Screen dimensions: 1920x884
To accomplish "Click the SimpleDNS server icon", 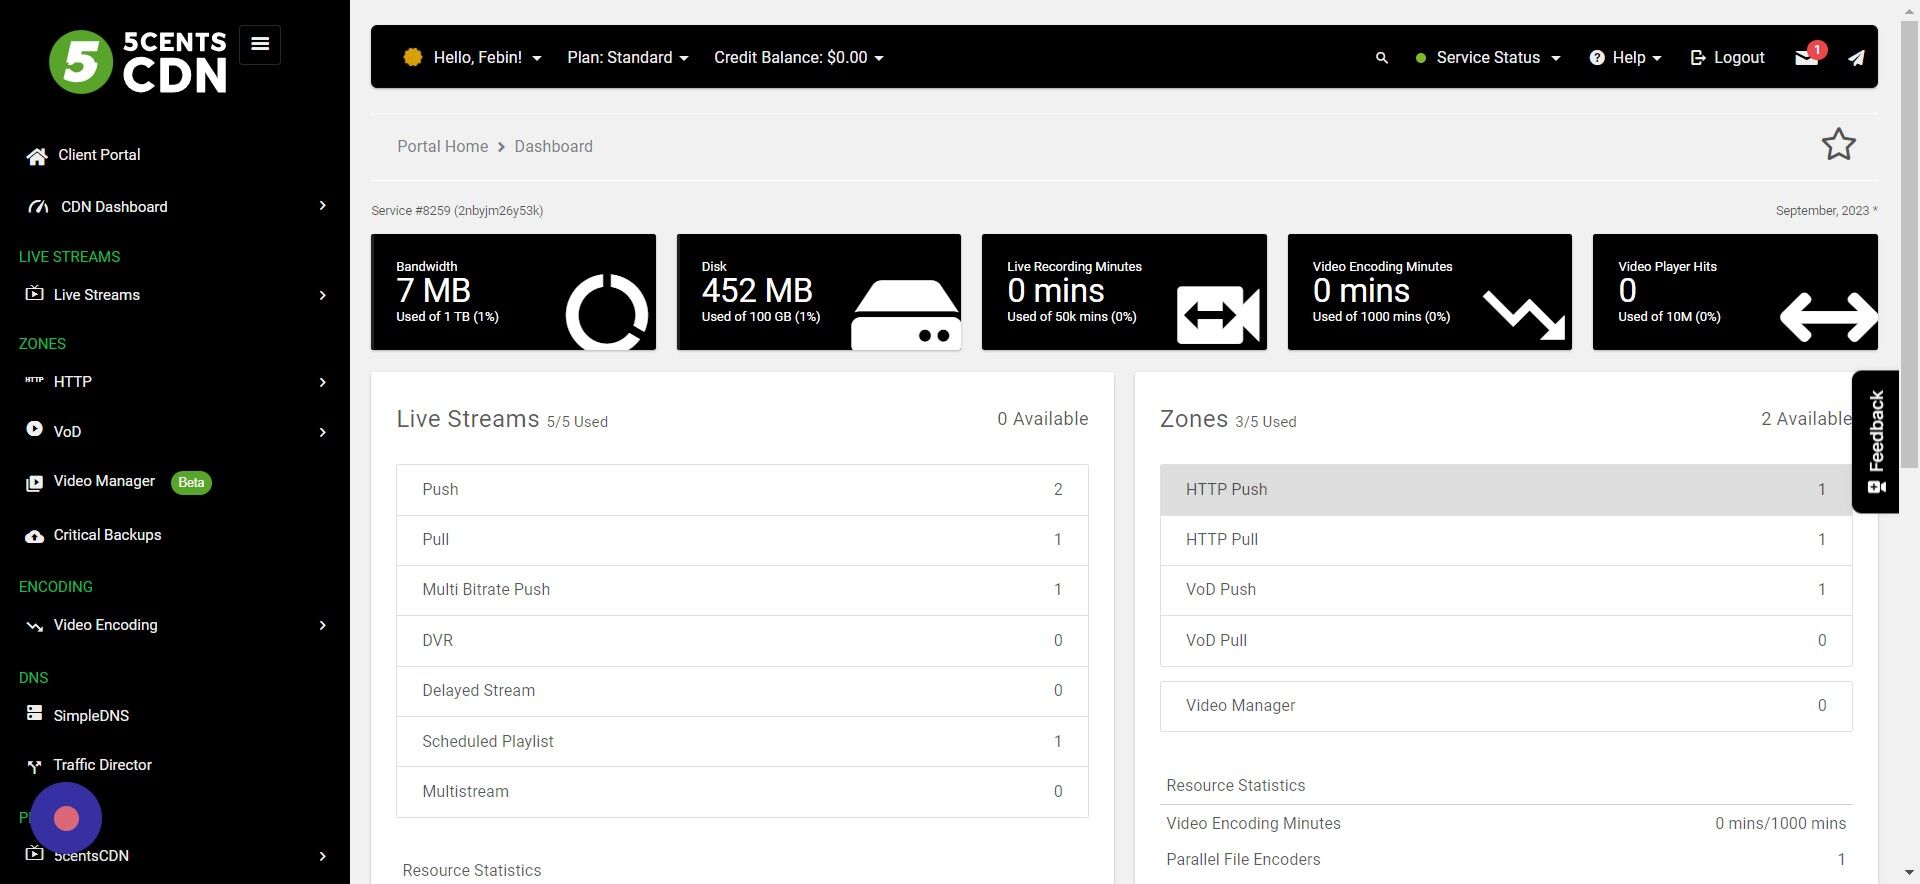I will [x=34, y=713].
